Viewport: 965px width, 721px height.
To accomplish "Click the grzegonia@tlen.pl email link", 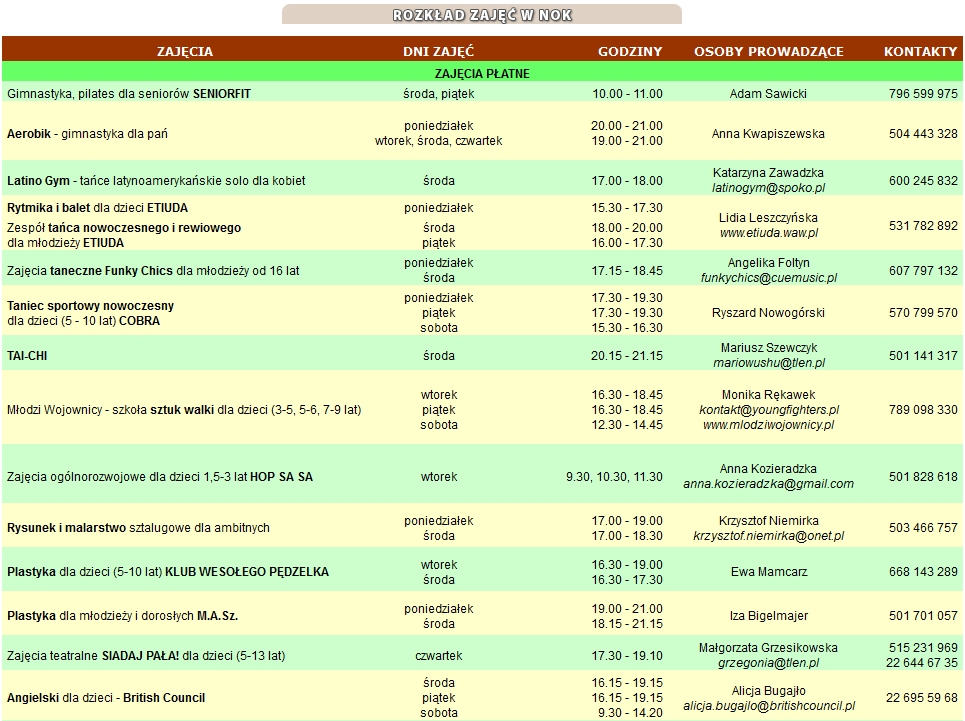I will point(768,662).
